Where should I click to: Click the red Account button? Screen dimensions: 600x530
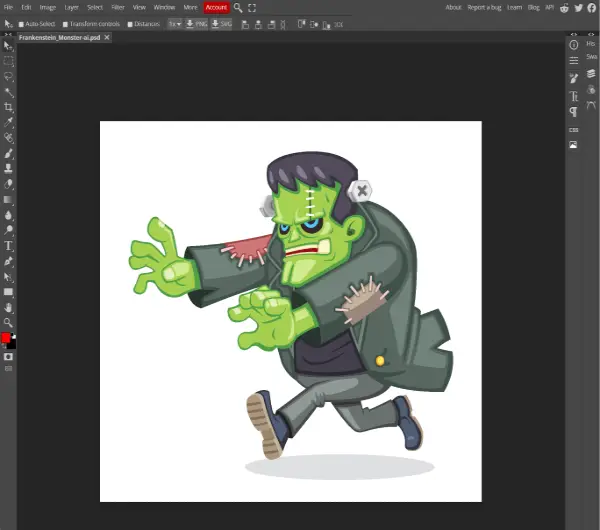216,7
